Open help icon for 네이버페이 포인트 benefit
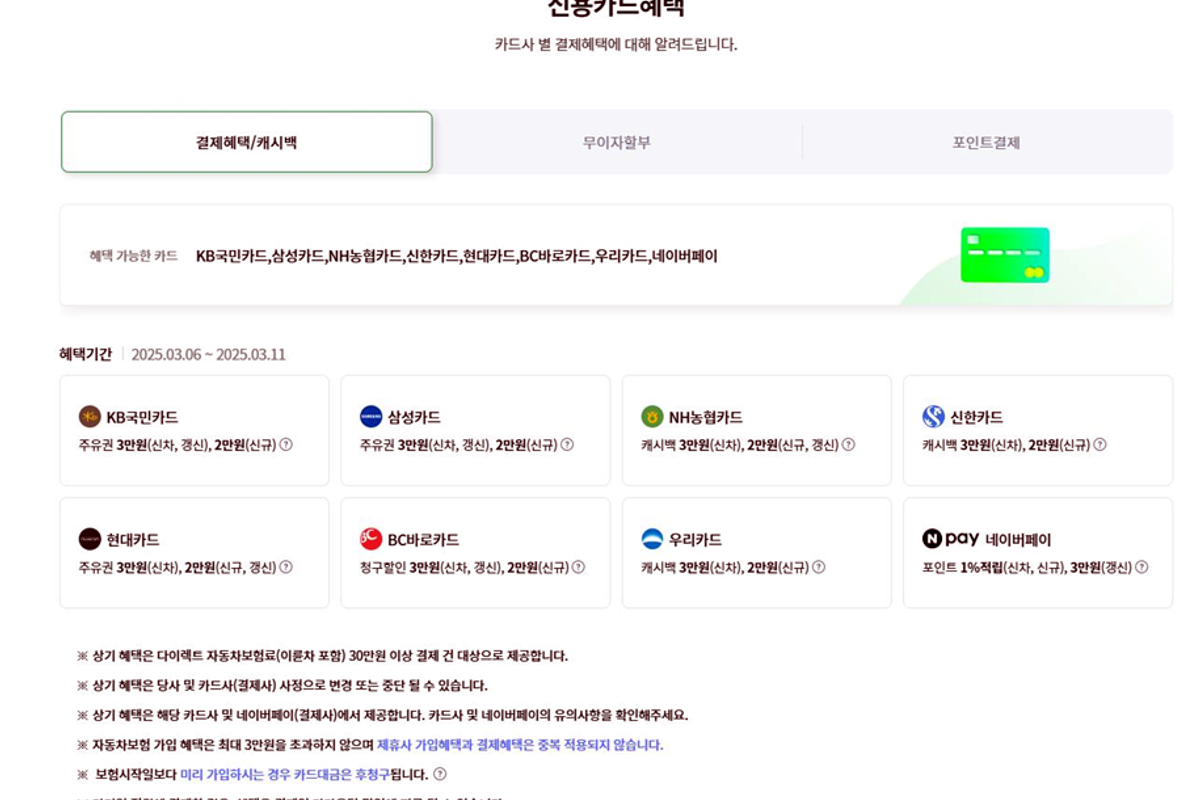Viewport: 1200px width, 800px height. (1141, 567)
